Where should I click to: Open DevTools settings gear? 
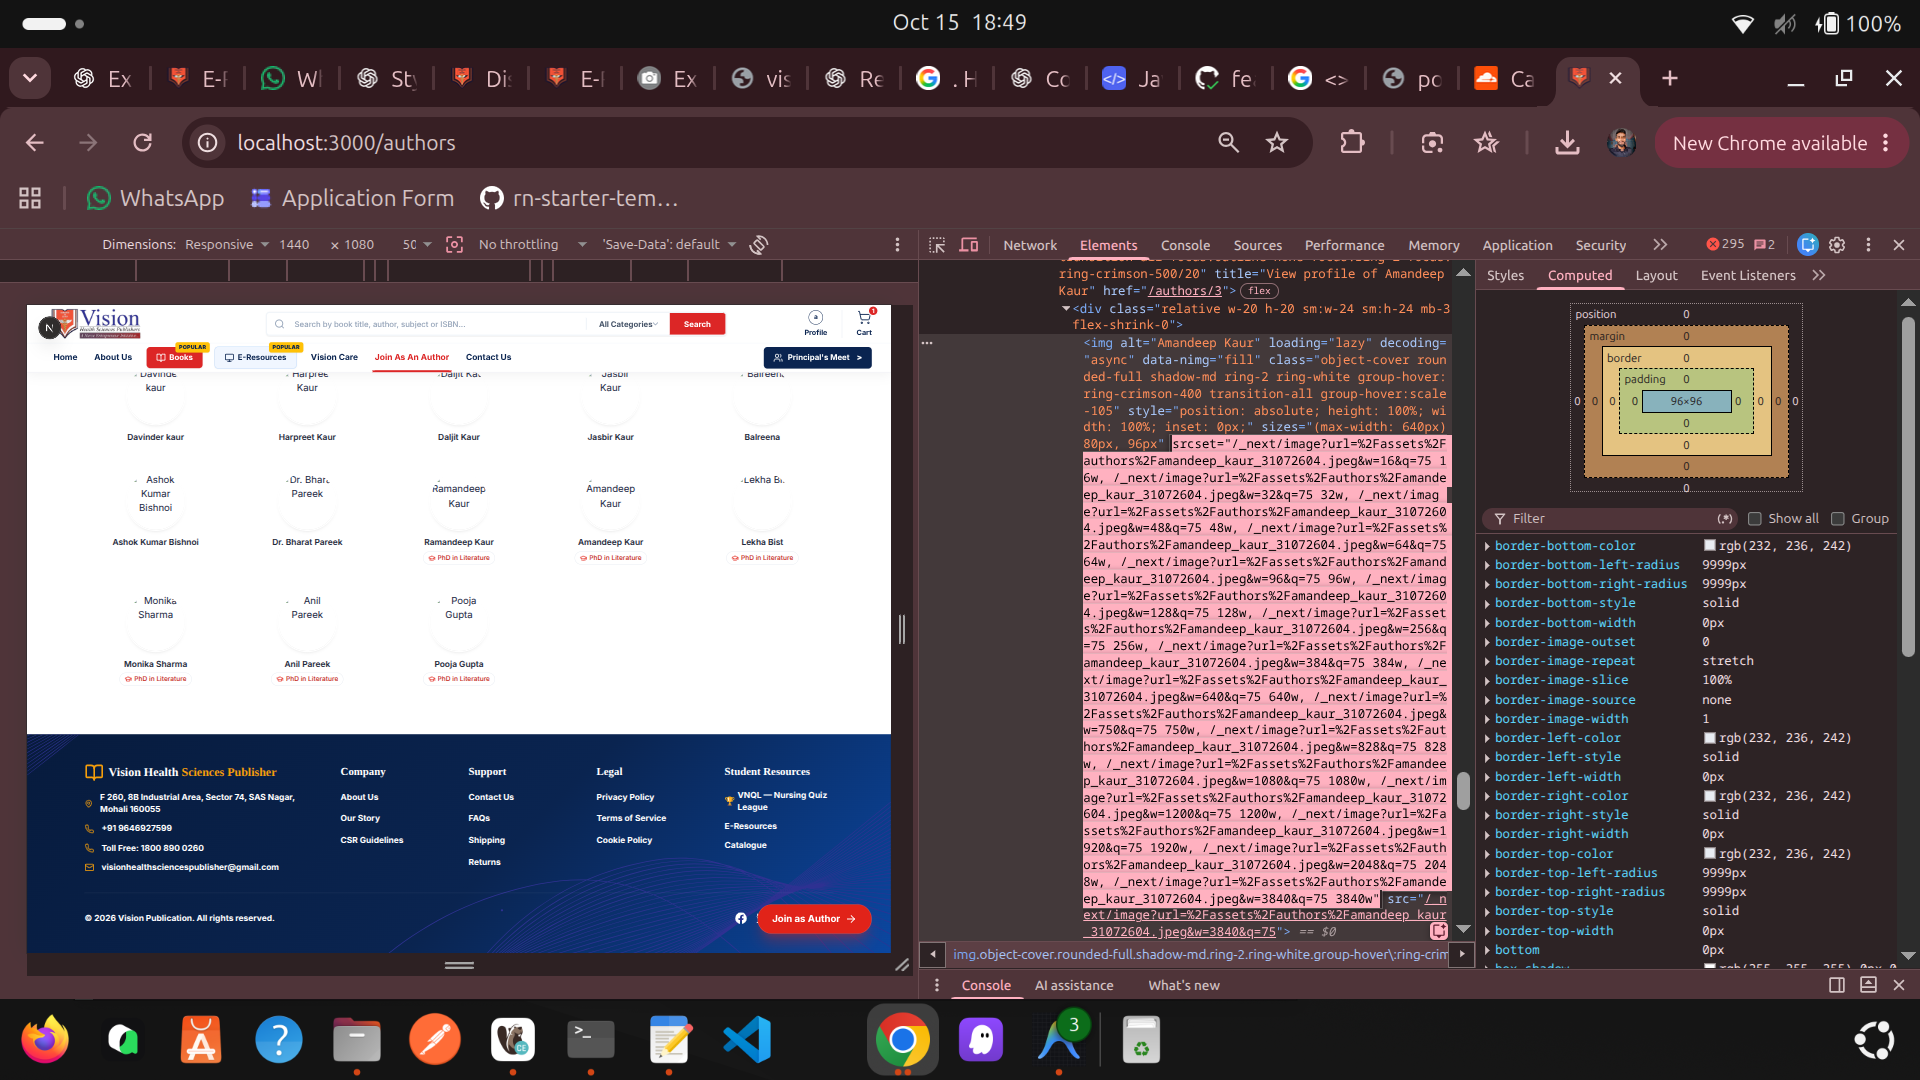(1837, 245)
